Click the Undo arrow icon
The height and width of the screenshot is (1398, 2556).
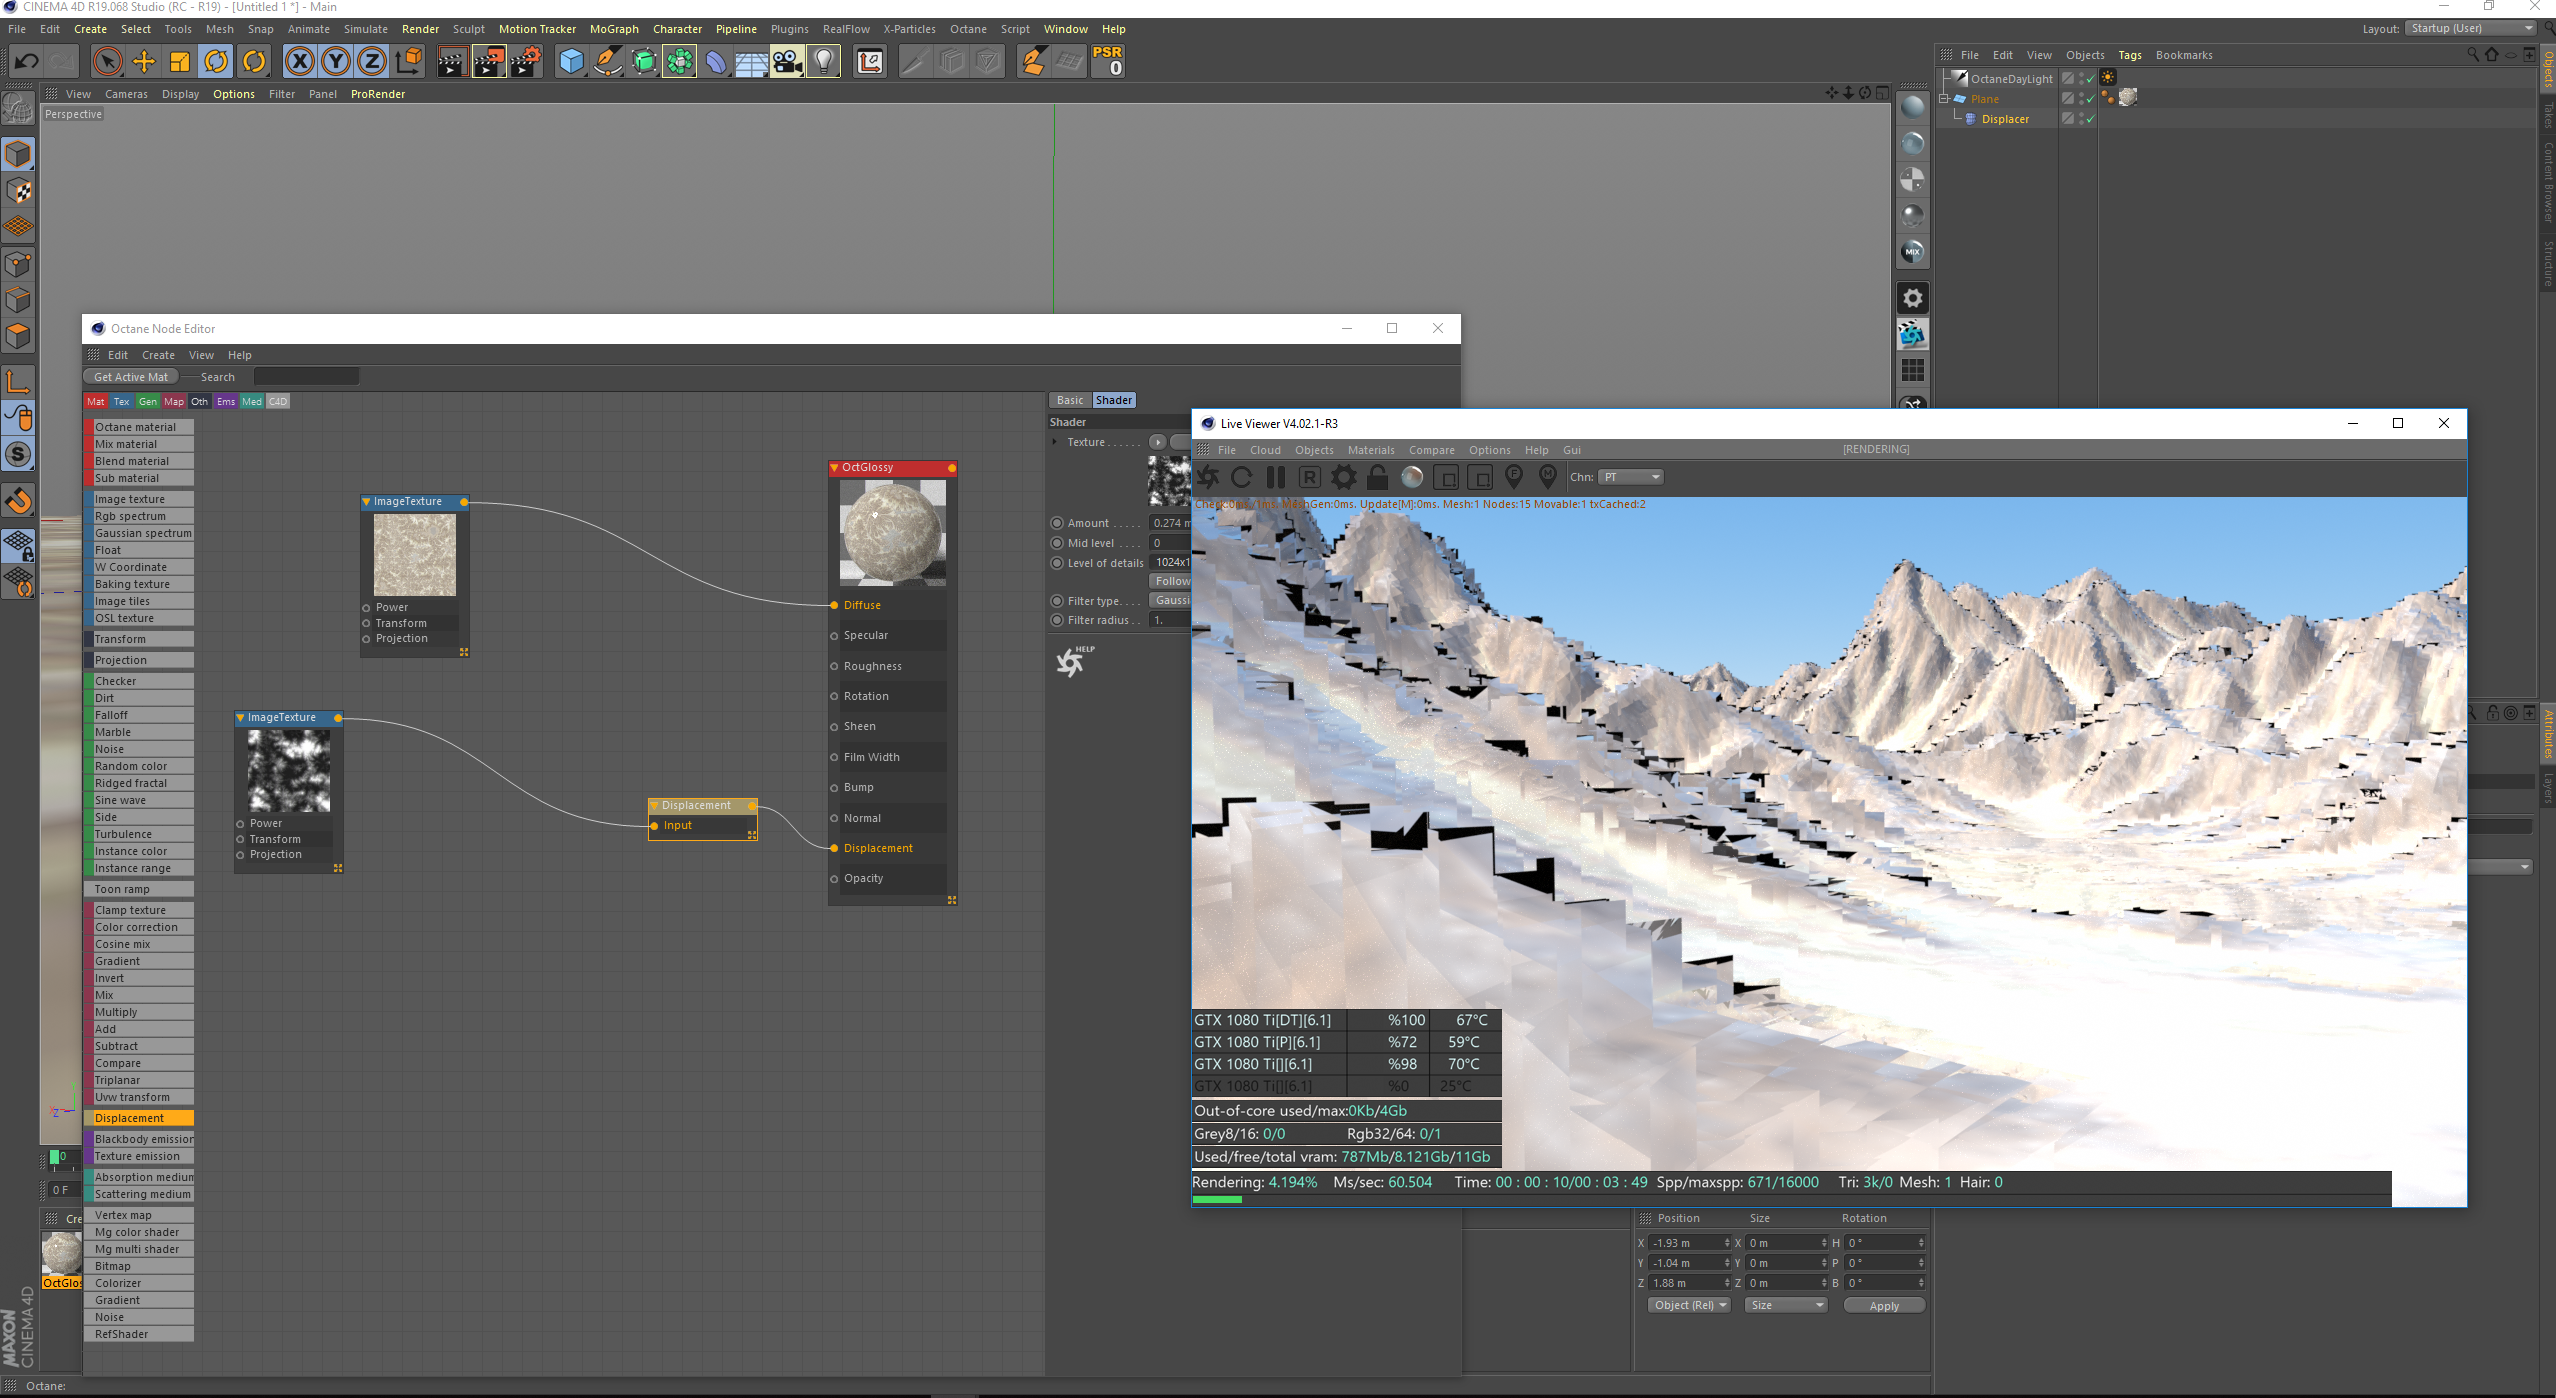[x=27, y=62]
